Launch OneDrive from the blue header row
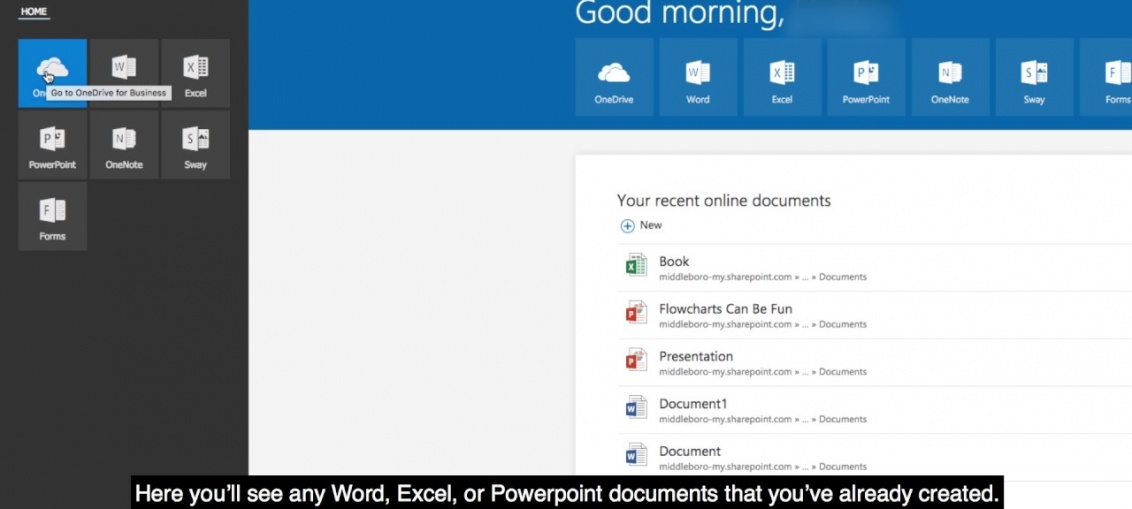Viewport: 1132px width, 509px height. tap(614, 77)
